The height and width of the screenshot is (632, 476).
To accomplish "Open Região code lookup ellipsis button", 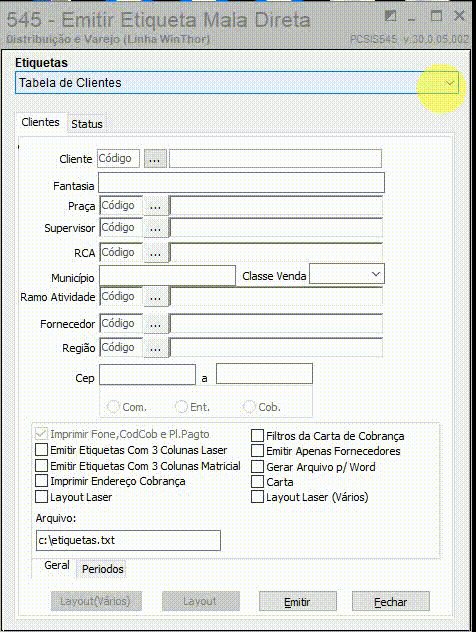I will coord(156,348).
